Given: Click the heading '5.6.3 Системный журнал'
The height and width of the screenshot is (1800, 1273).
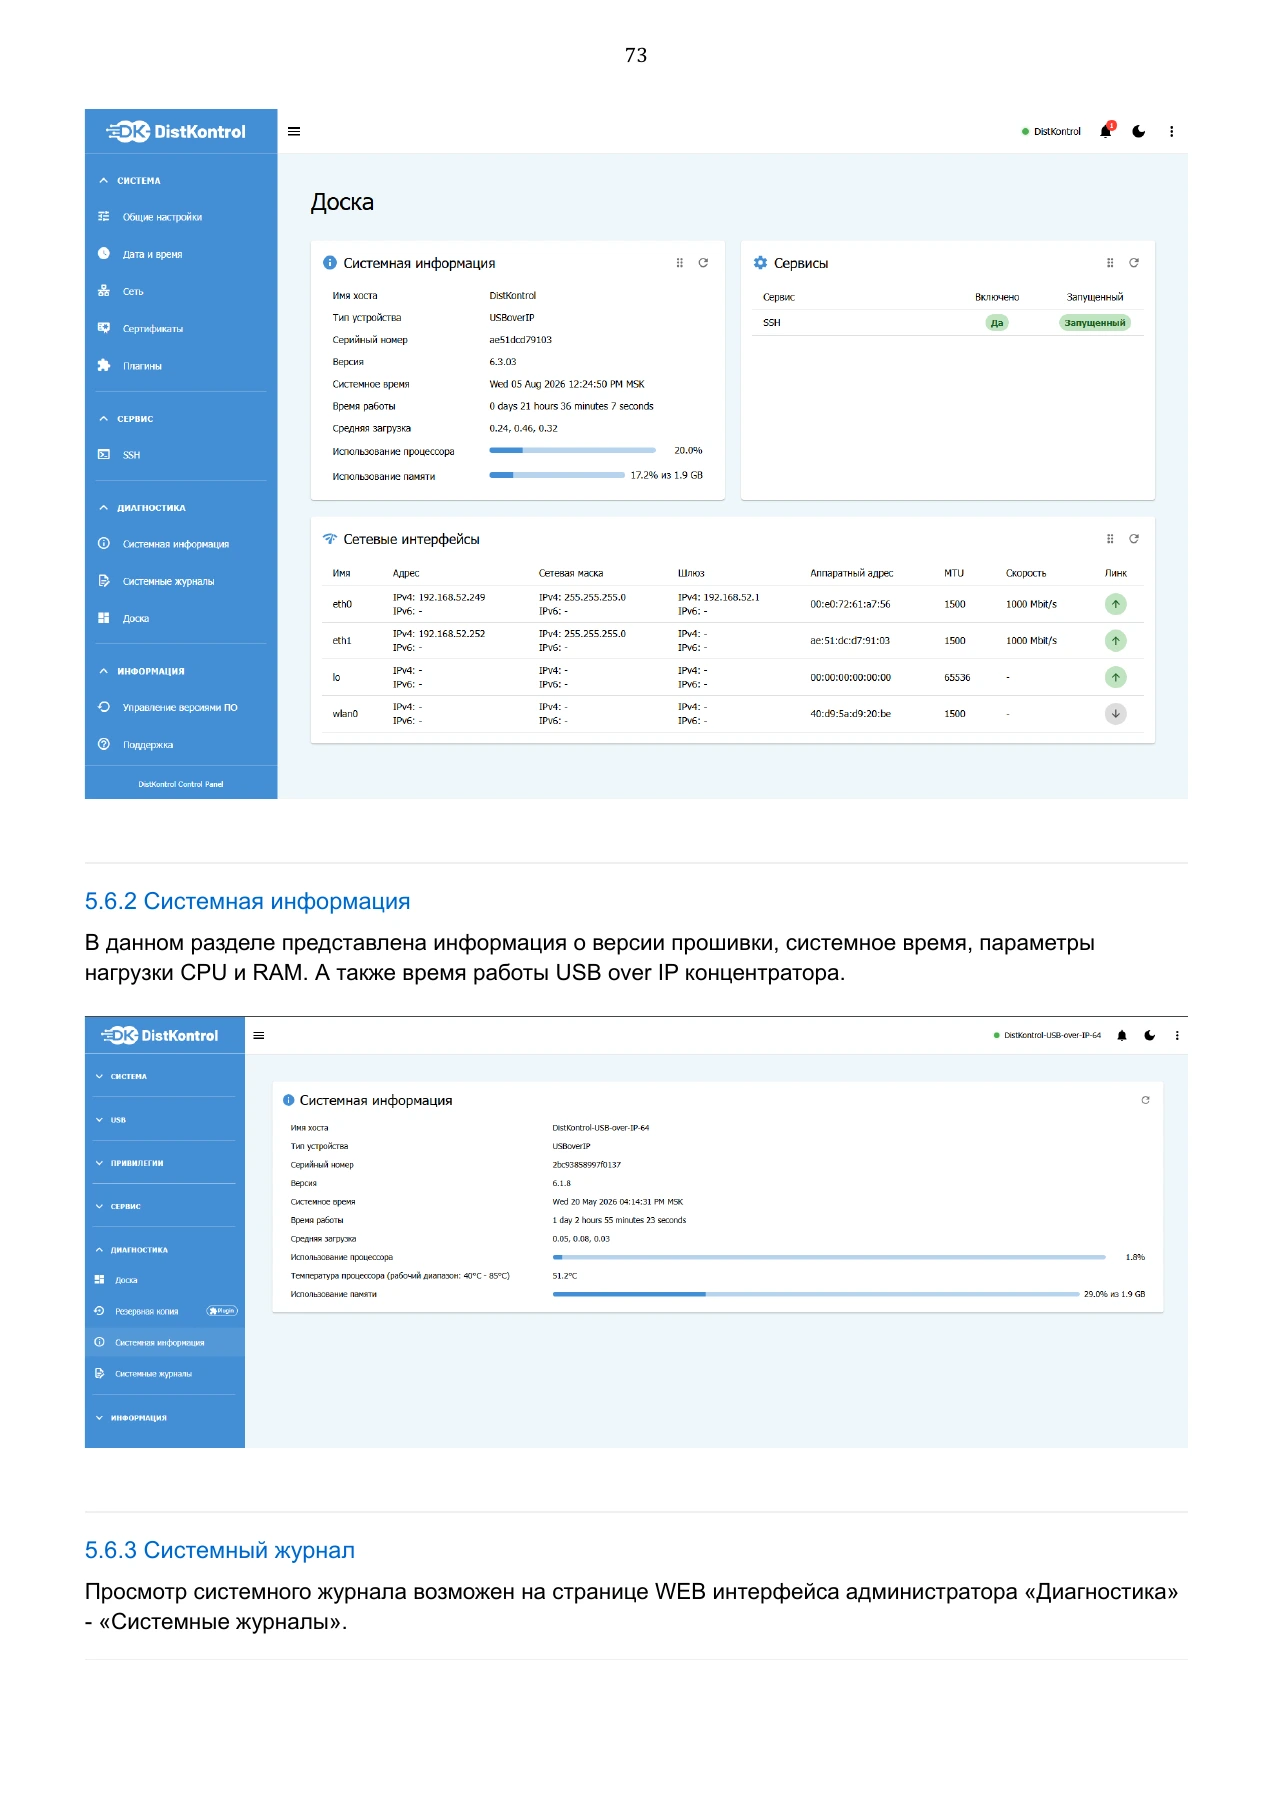Looking at the screenshot, I should [x=220, y=1550].
